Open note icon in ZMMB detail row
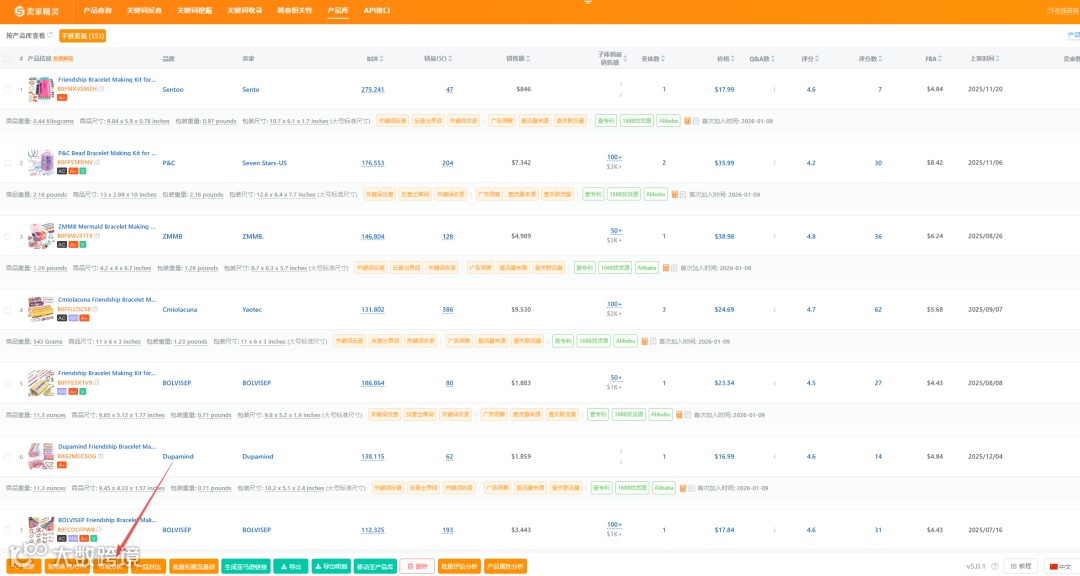This screenshot has width=1080, height=576. point(674,268)
